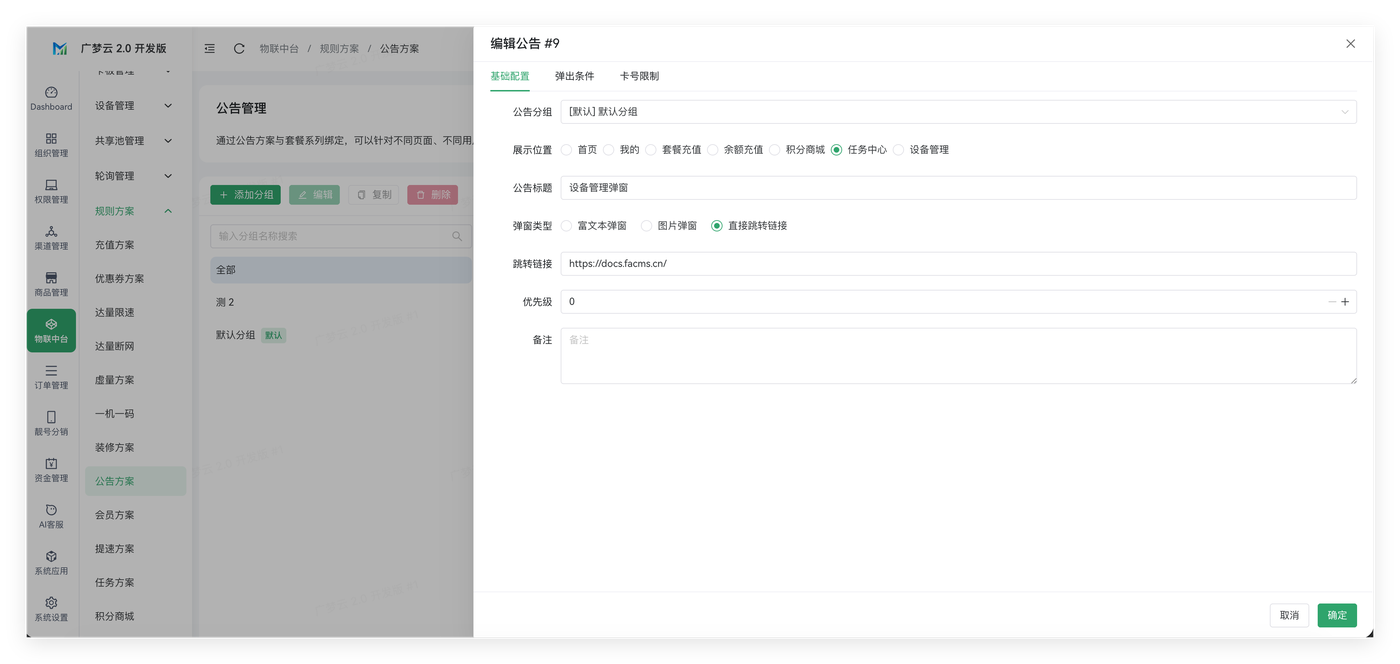This screenshot has width=1400, height=664.
Task: Expand 设备管理 submenu
Action: pyautogui.click(x=134, y=106)
